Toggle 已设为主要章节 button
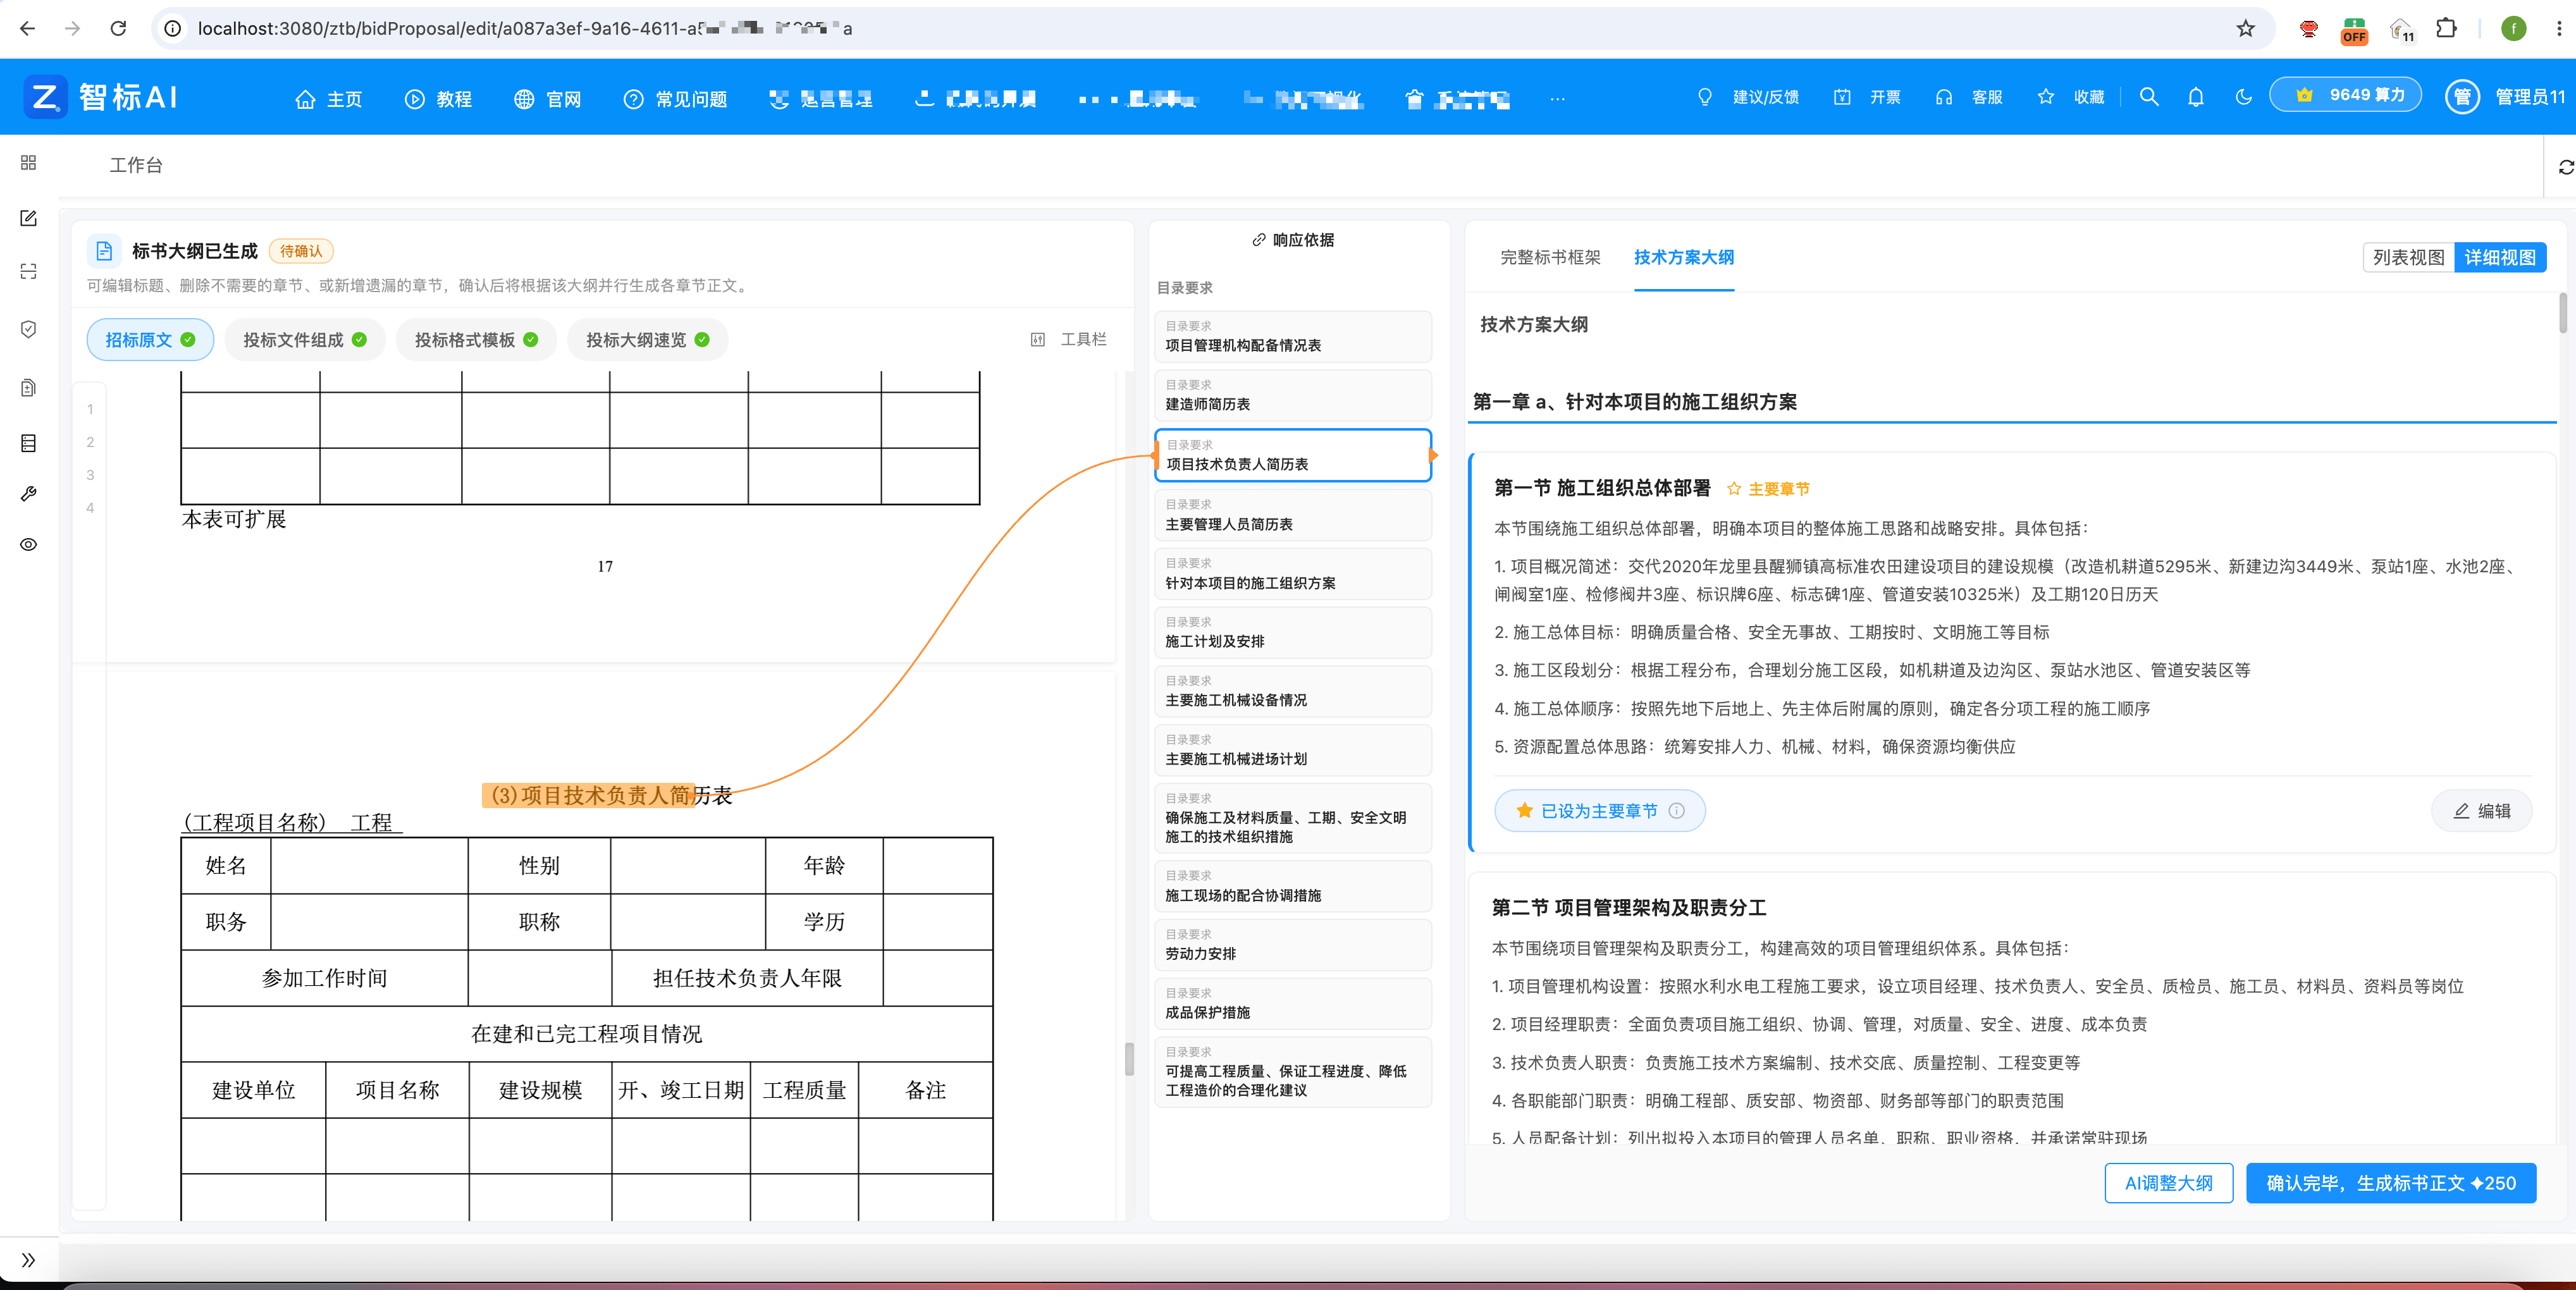 tap(1599, 811)
